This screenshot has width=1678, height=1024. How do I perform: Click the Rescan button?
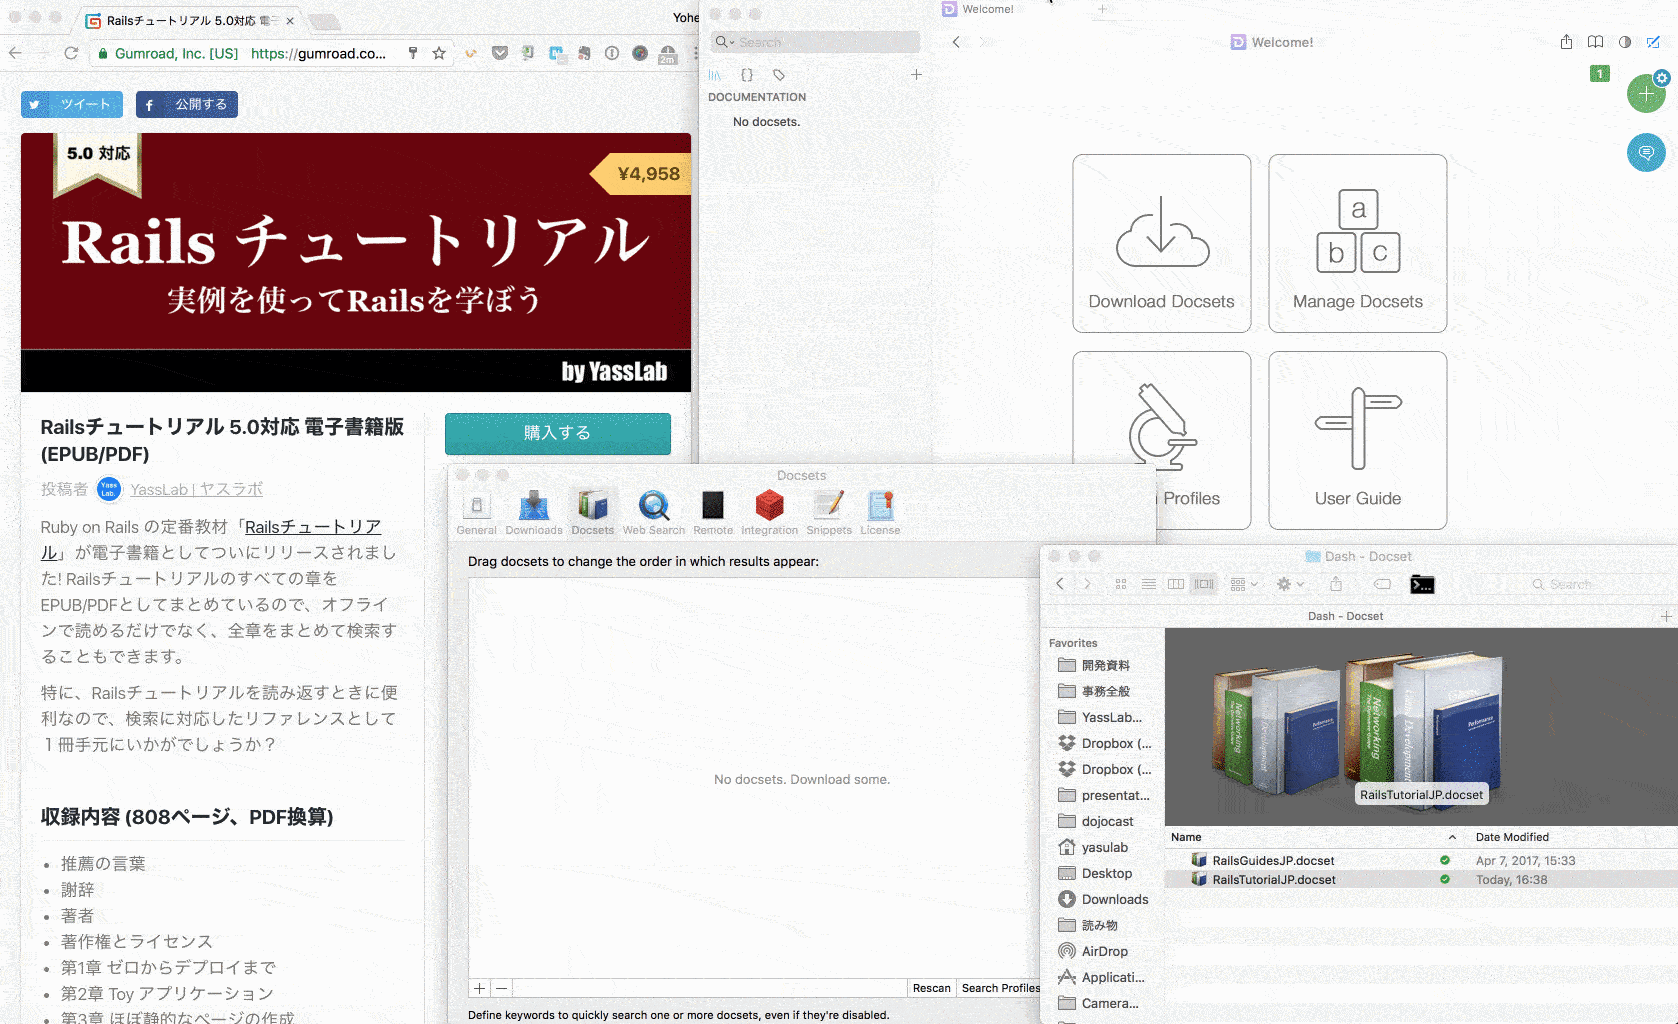tap(932, 988)
